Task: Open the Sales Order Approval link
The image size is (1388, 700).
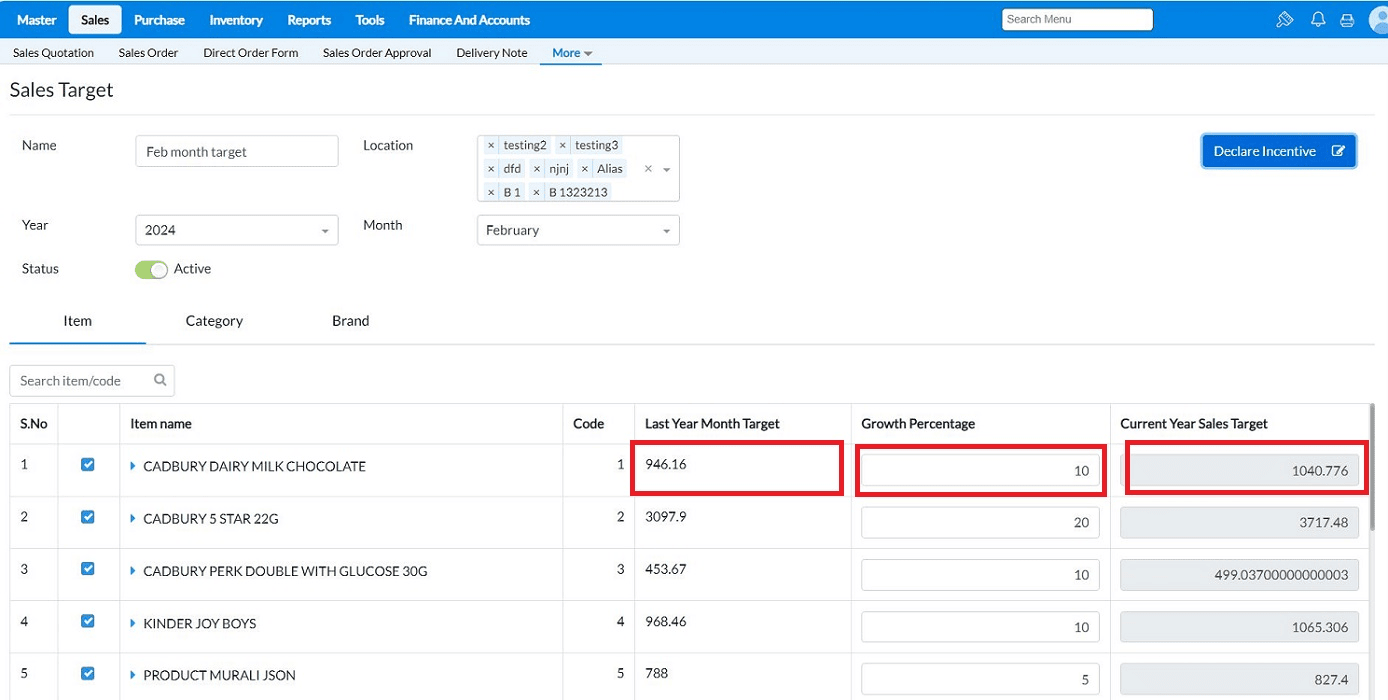Action: pos(377,53)
